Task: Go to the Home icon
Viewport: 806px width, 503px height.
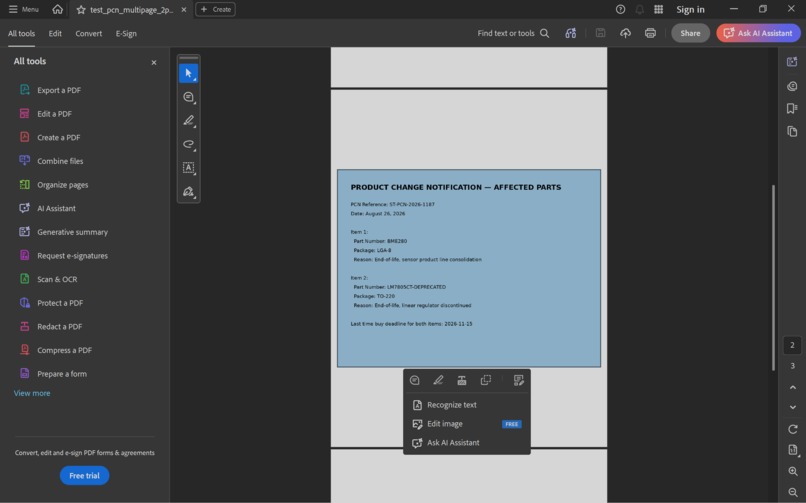Action: [58, 9]
